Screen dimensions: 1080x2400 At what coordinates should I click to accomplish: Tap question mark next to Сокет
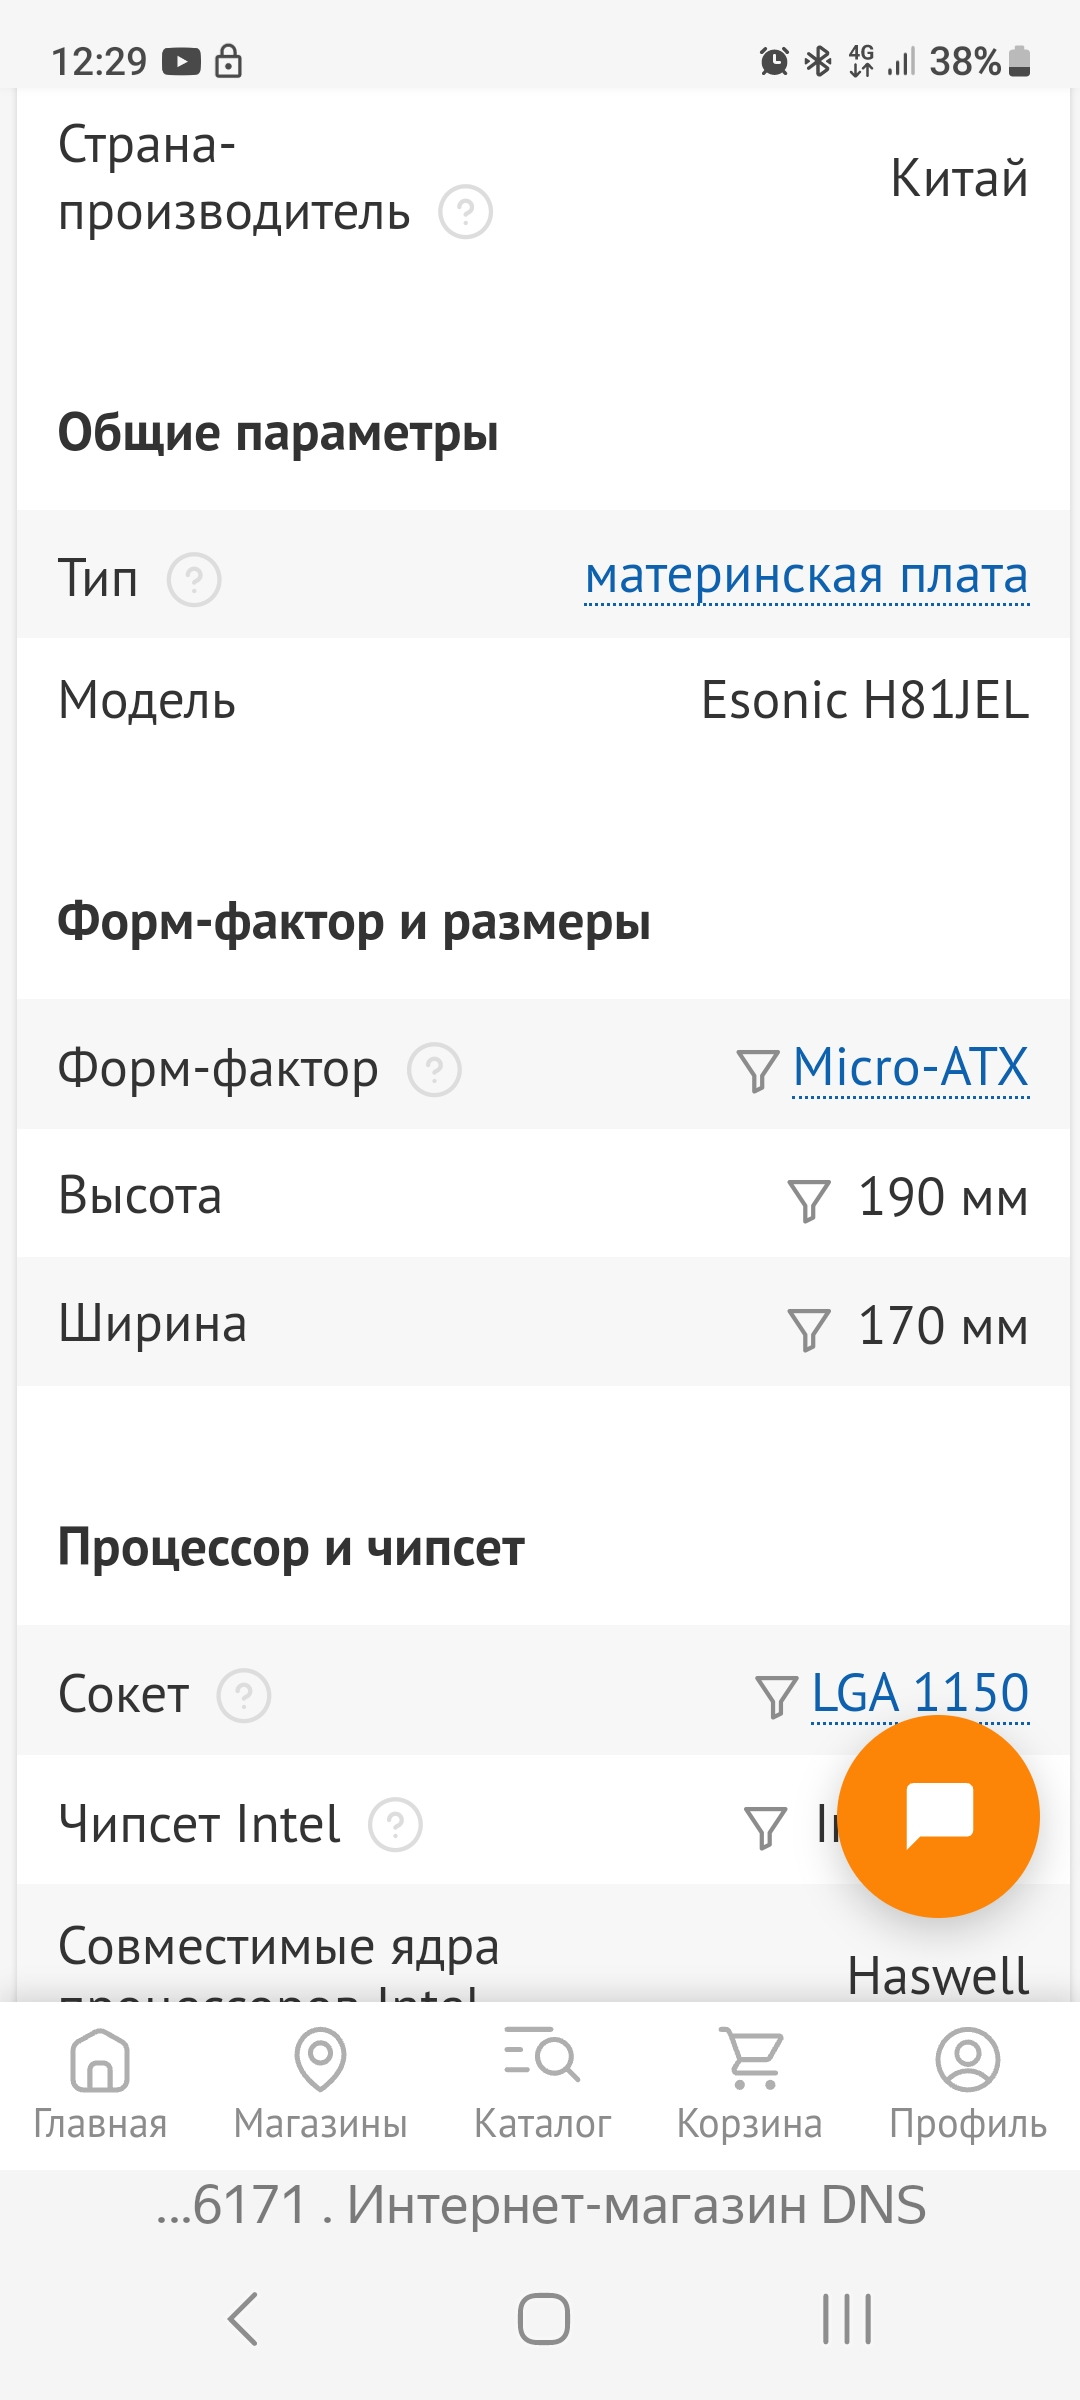pos(244,1696)
